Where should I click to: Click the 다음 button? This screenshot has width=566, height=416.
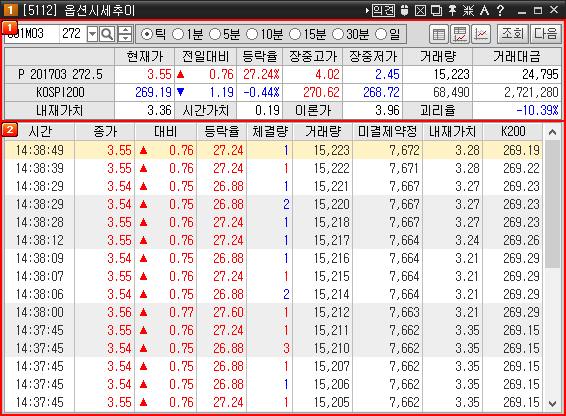point(545,34)
